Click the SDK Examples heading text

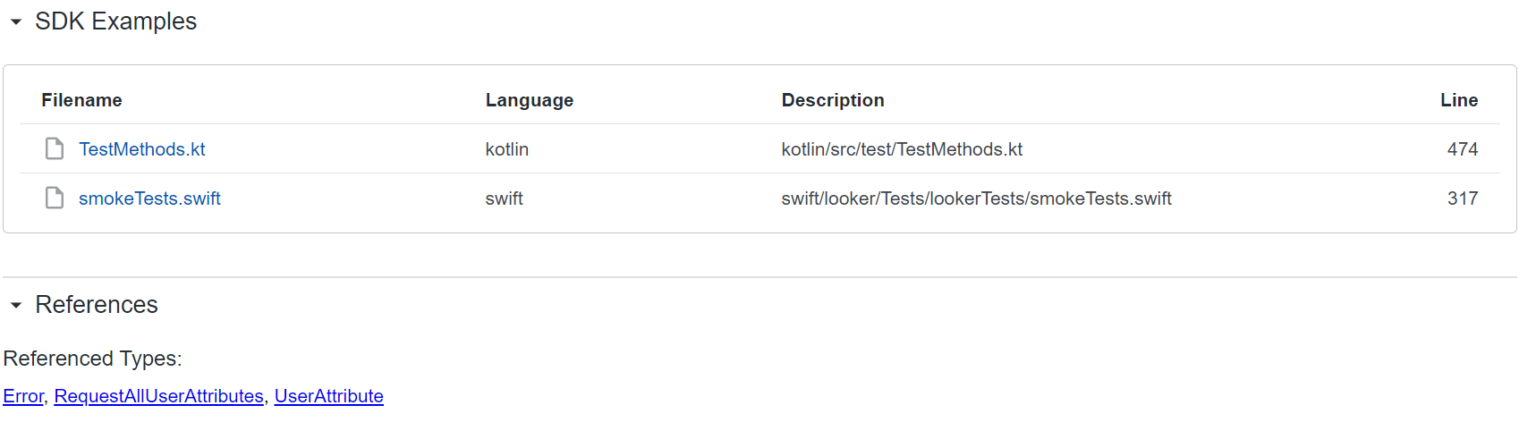click(x=116, y=22)
